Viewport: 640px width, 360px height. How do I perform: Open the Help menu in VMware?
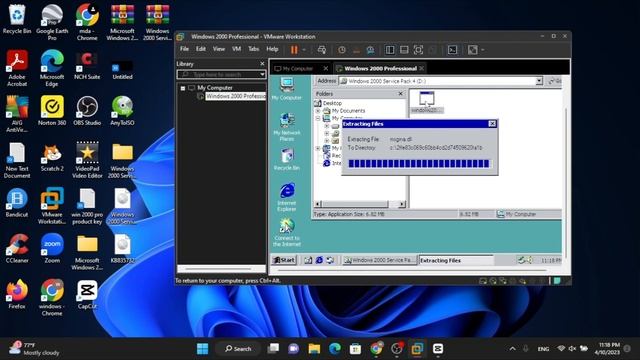tap(272, 49)
